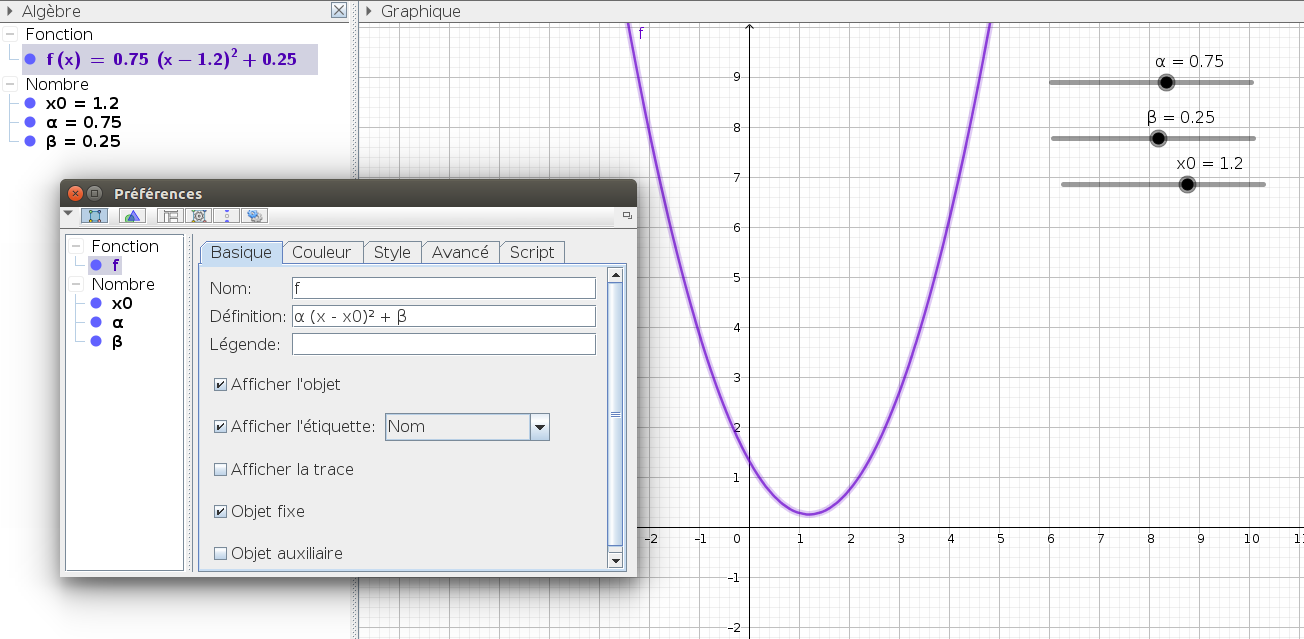
Task: Select the α entry in Préférences object tree
Action: (x=118, y=322)
